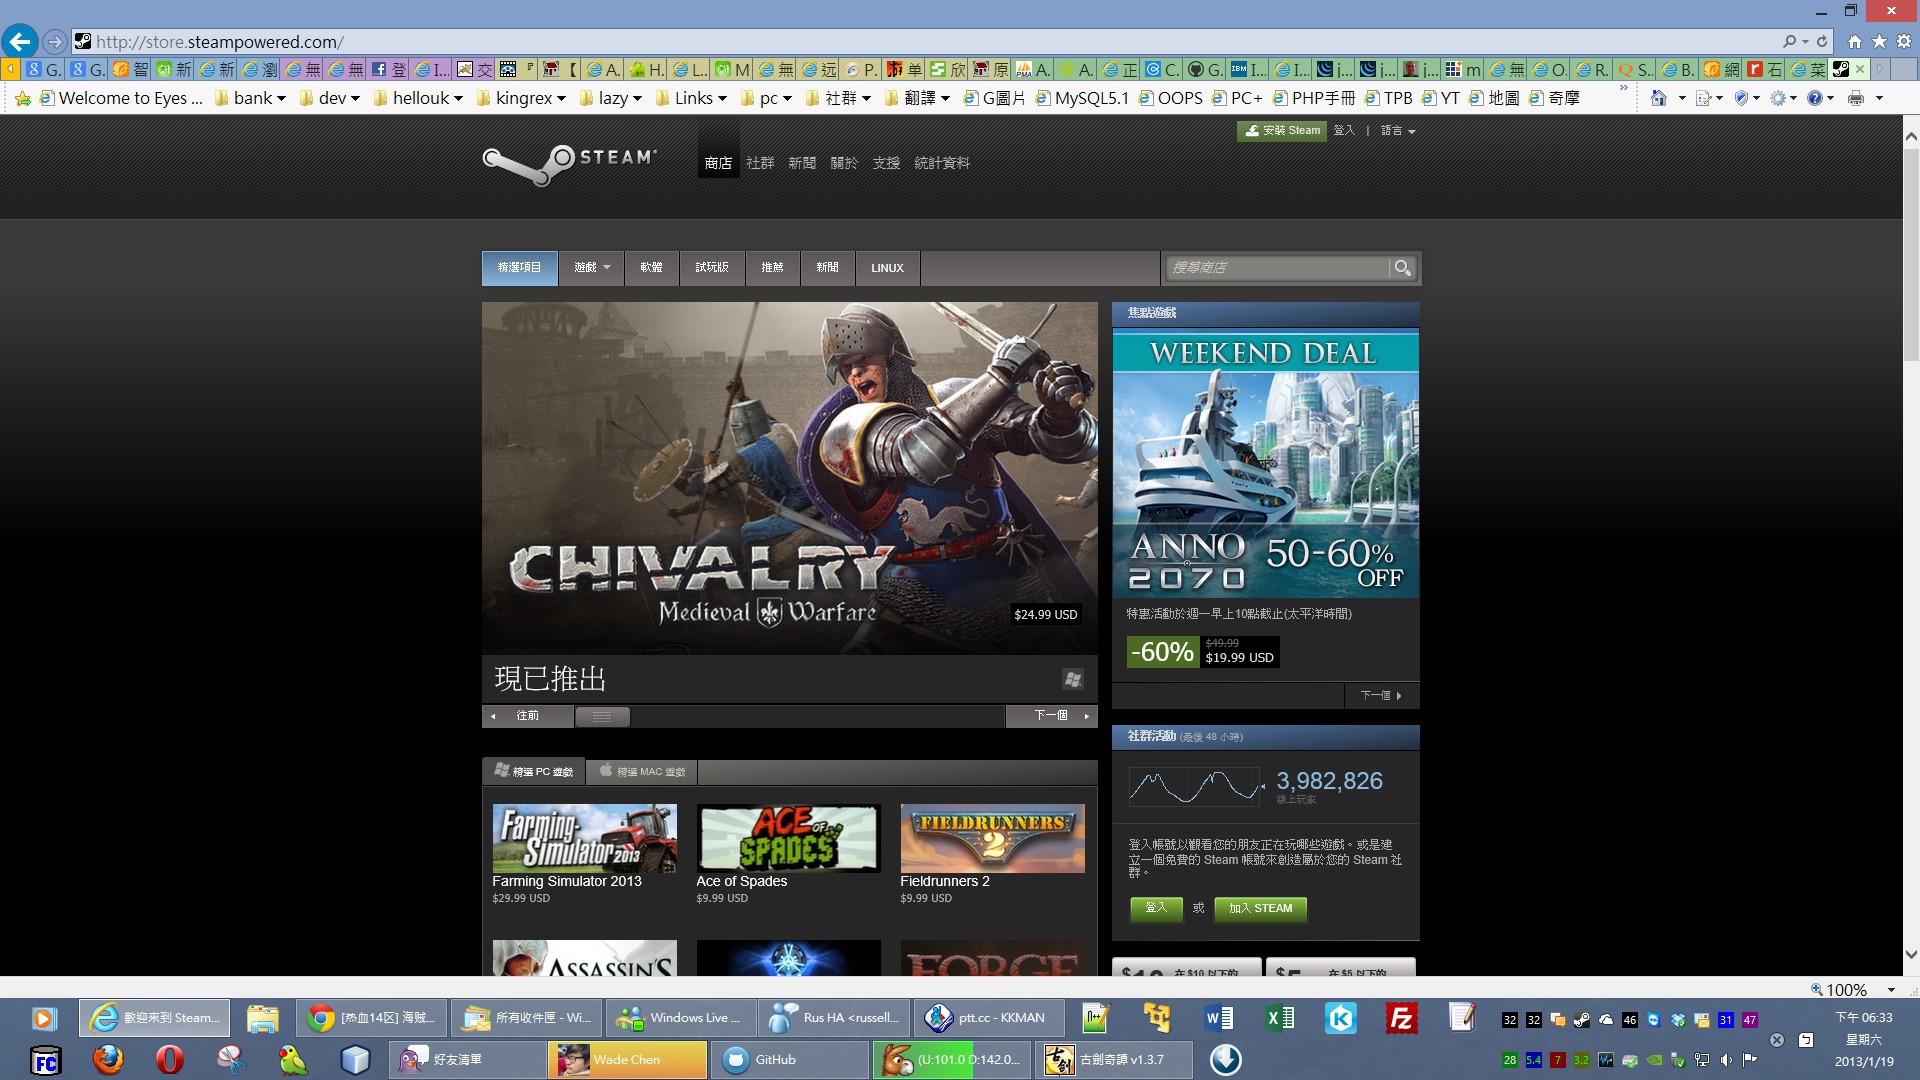1920x1080 pixels.
Task: Open the 語言 language dropdown
Action: [x=1398, y=131]
